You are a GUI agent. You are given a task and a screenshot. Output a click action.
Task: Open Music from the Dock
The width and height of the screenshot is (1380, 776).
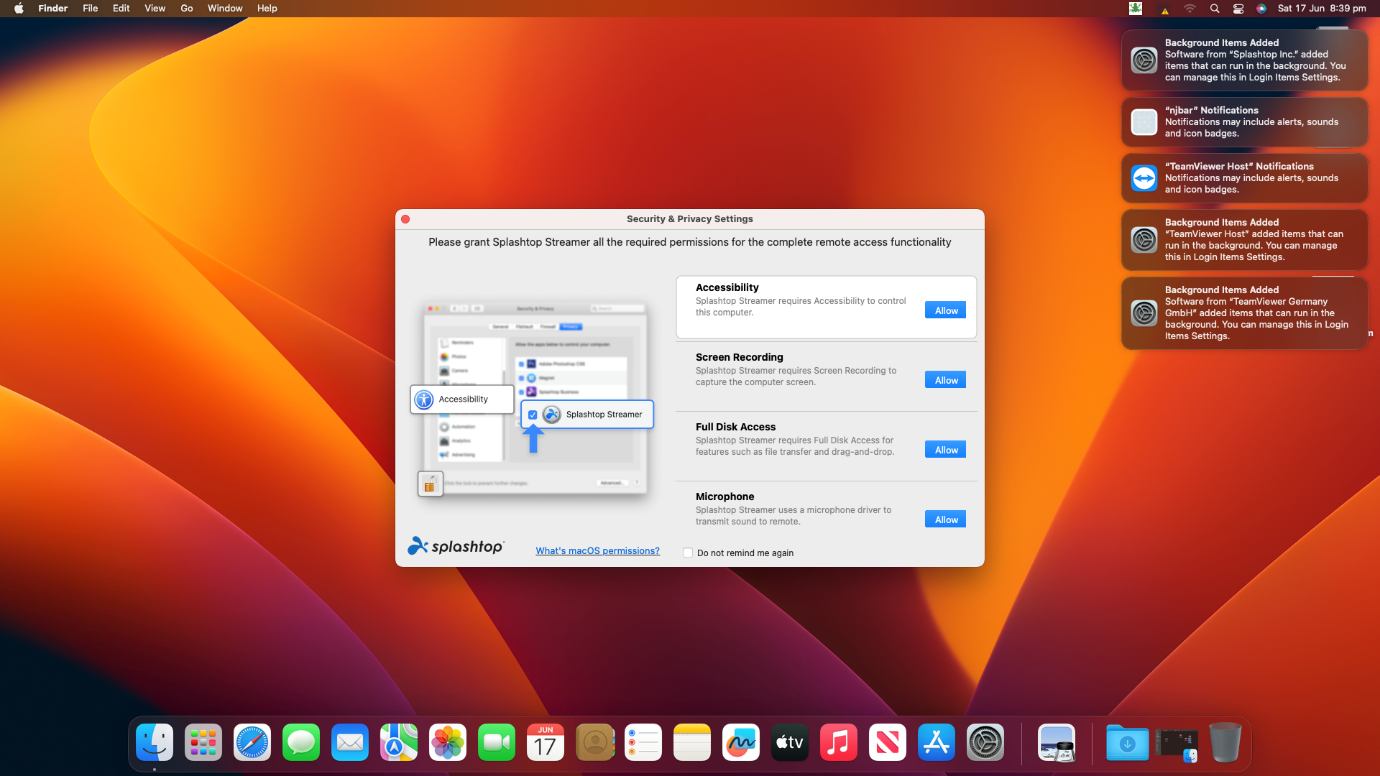point(839,742)
